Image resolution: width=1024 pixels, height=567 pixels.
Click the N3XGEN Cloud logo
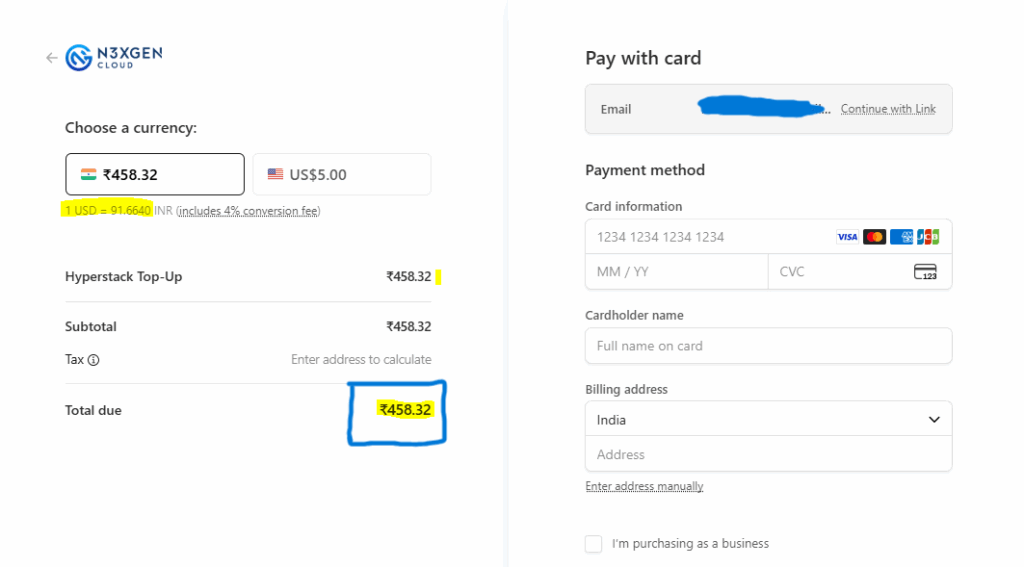[x=114, y=58]
